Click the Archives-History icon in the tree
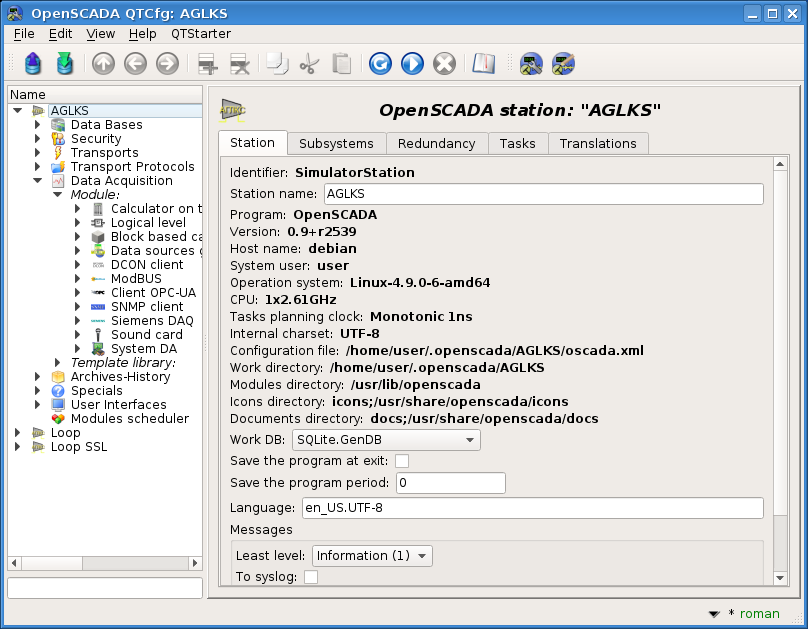808x629 pixels. tap(58, 377)
